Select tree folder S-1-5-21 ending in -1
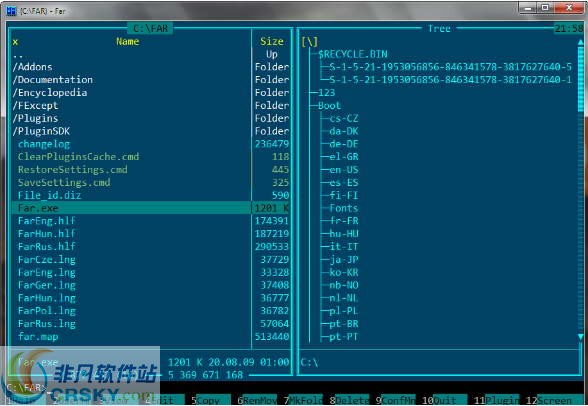 451,80
